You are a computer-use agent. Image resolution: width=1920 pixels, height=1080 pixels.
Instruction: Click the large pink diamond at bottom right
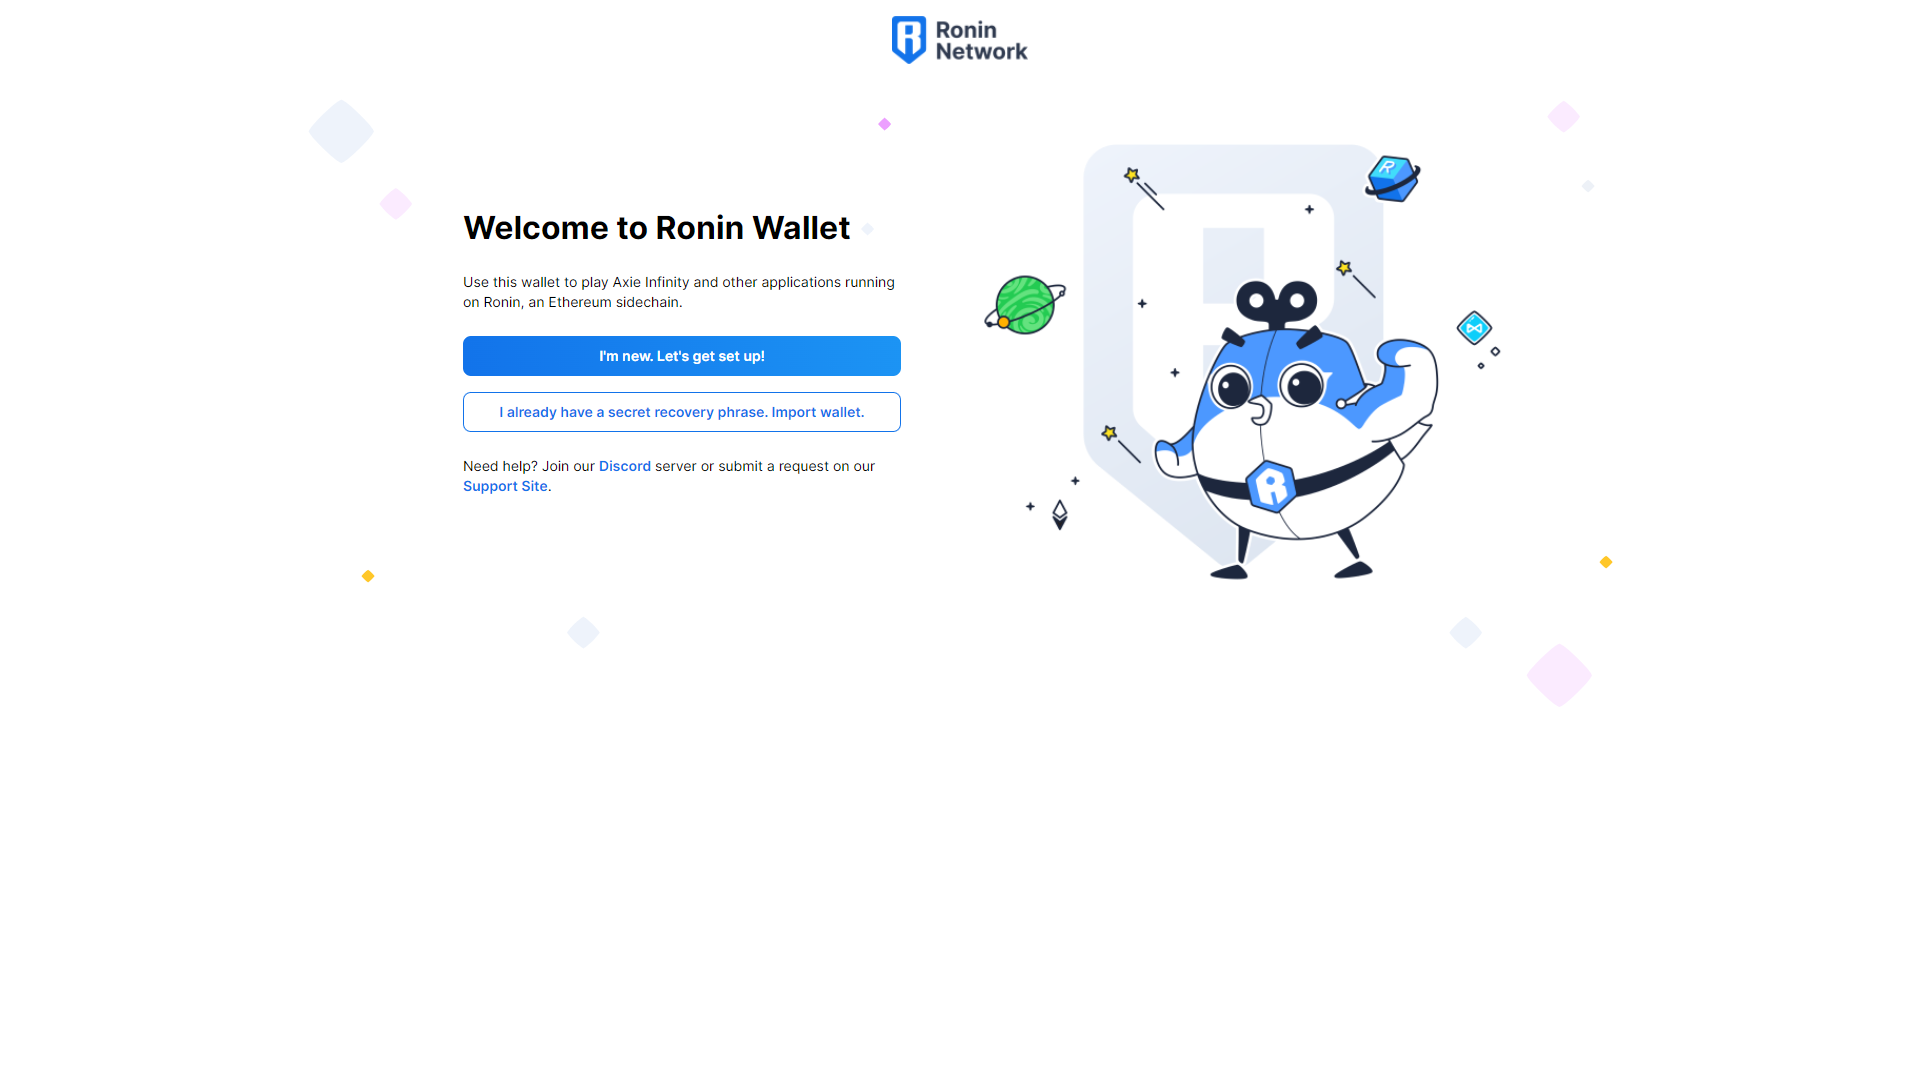pyautogui.click(x=1559, y=675)
